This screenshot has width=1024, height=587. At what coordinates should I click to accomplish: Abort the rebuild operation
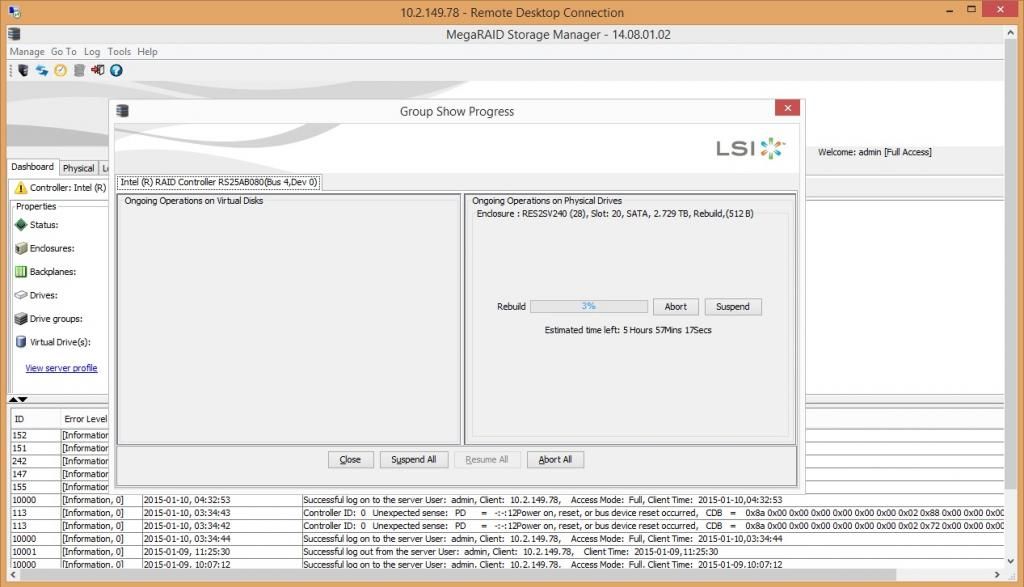click(675, 307)
